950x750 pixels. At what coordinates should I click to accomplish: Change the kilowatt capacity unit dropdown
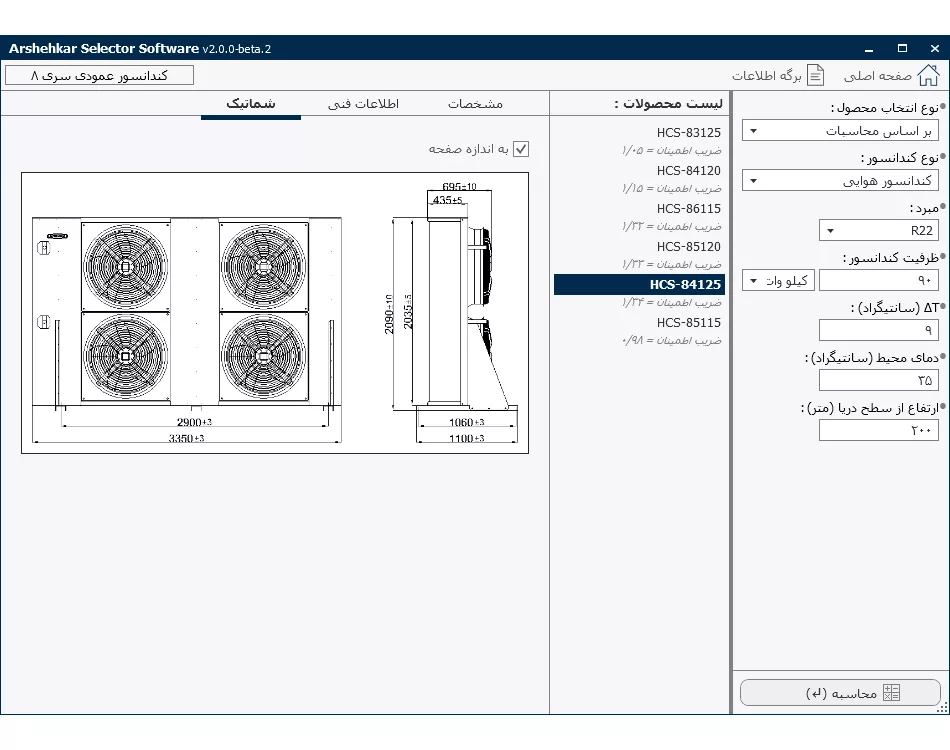(x=778, y=281)
